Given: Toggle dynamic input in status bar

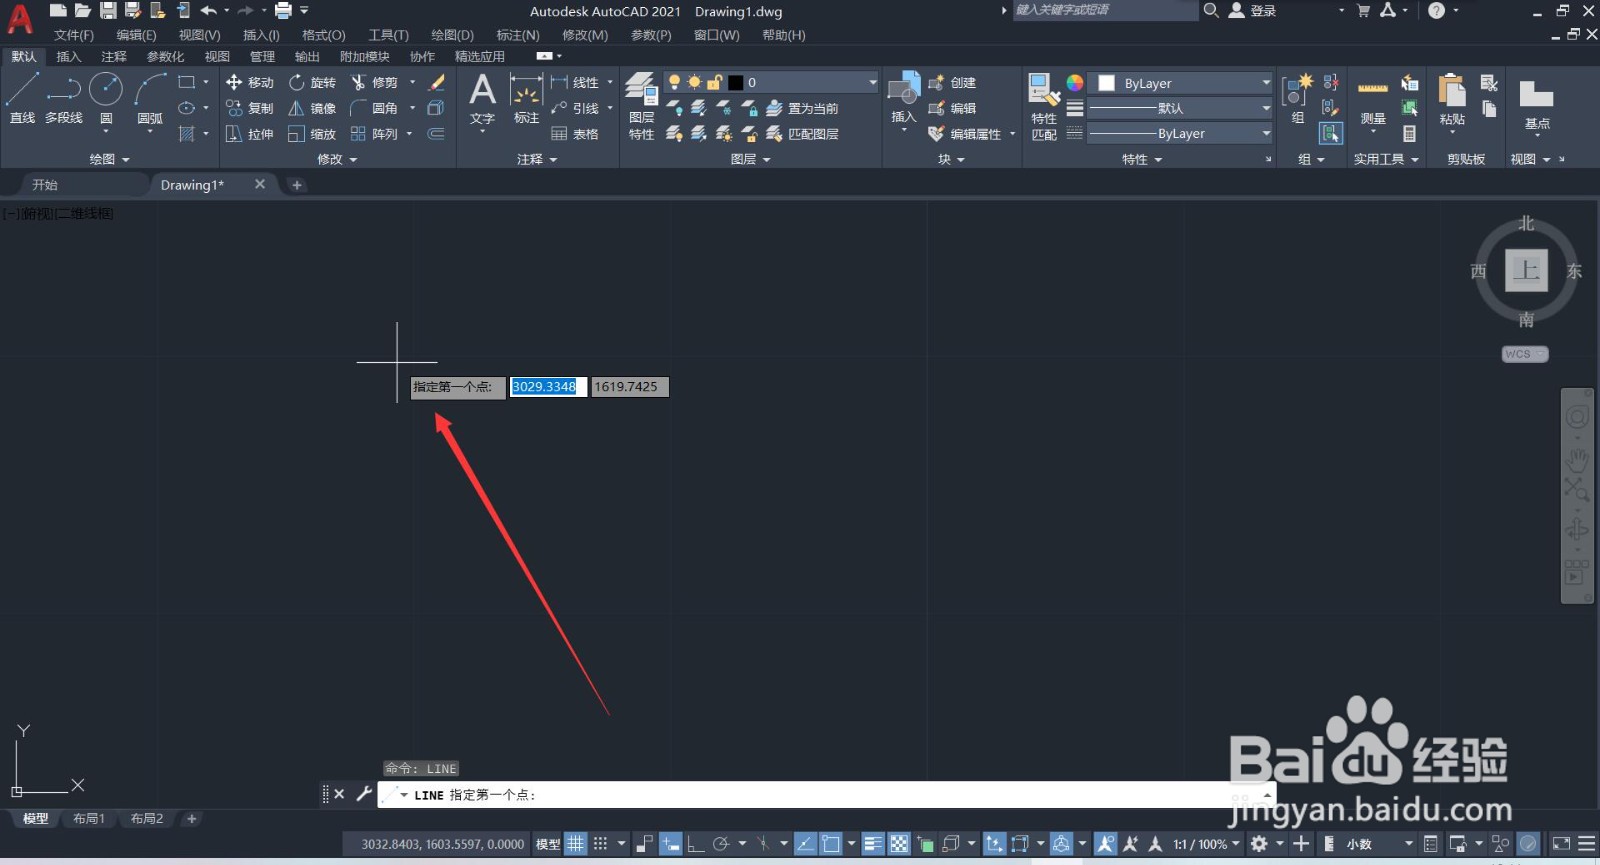Looking at the screenshot, I should [671, 844].
